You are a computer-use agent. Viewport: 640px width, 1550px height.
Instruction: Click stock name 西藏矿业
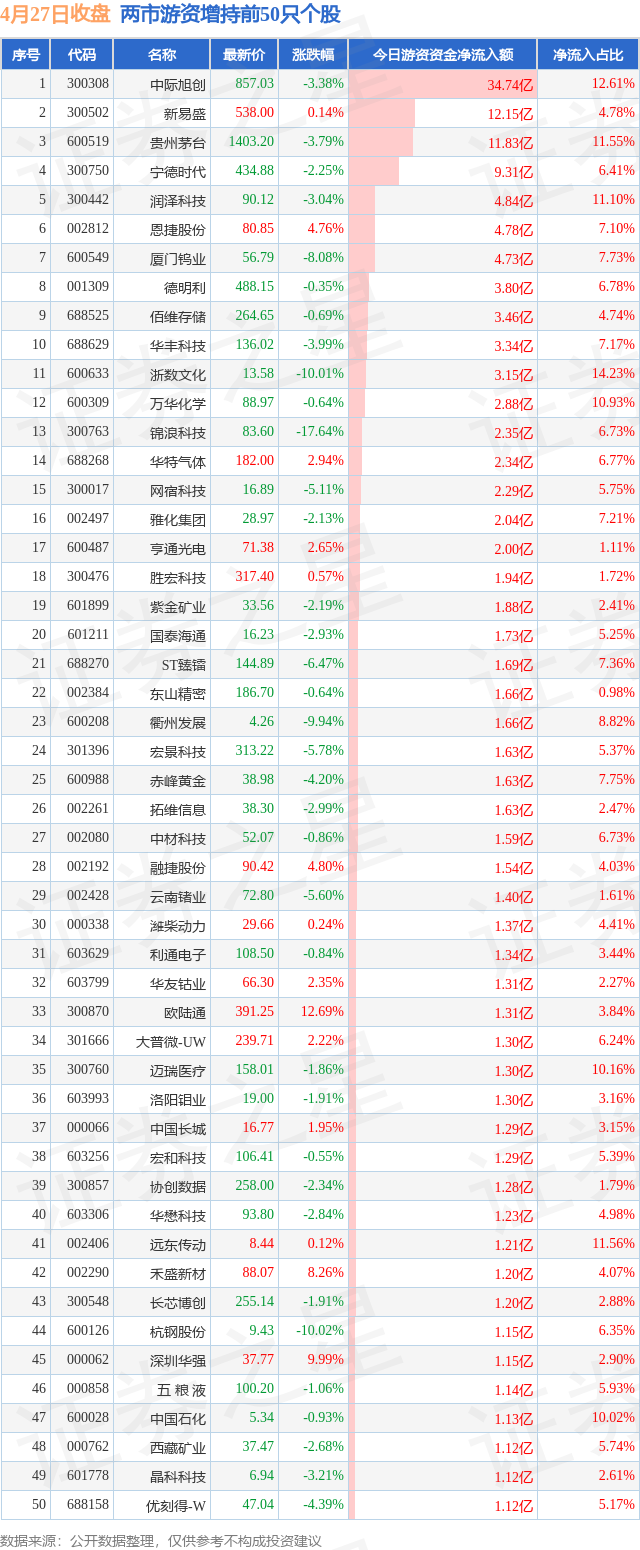coord(178,1447)
